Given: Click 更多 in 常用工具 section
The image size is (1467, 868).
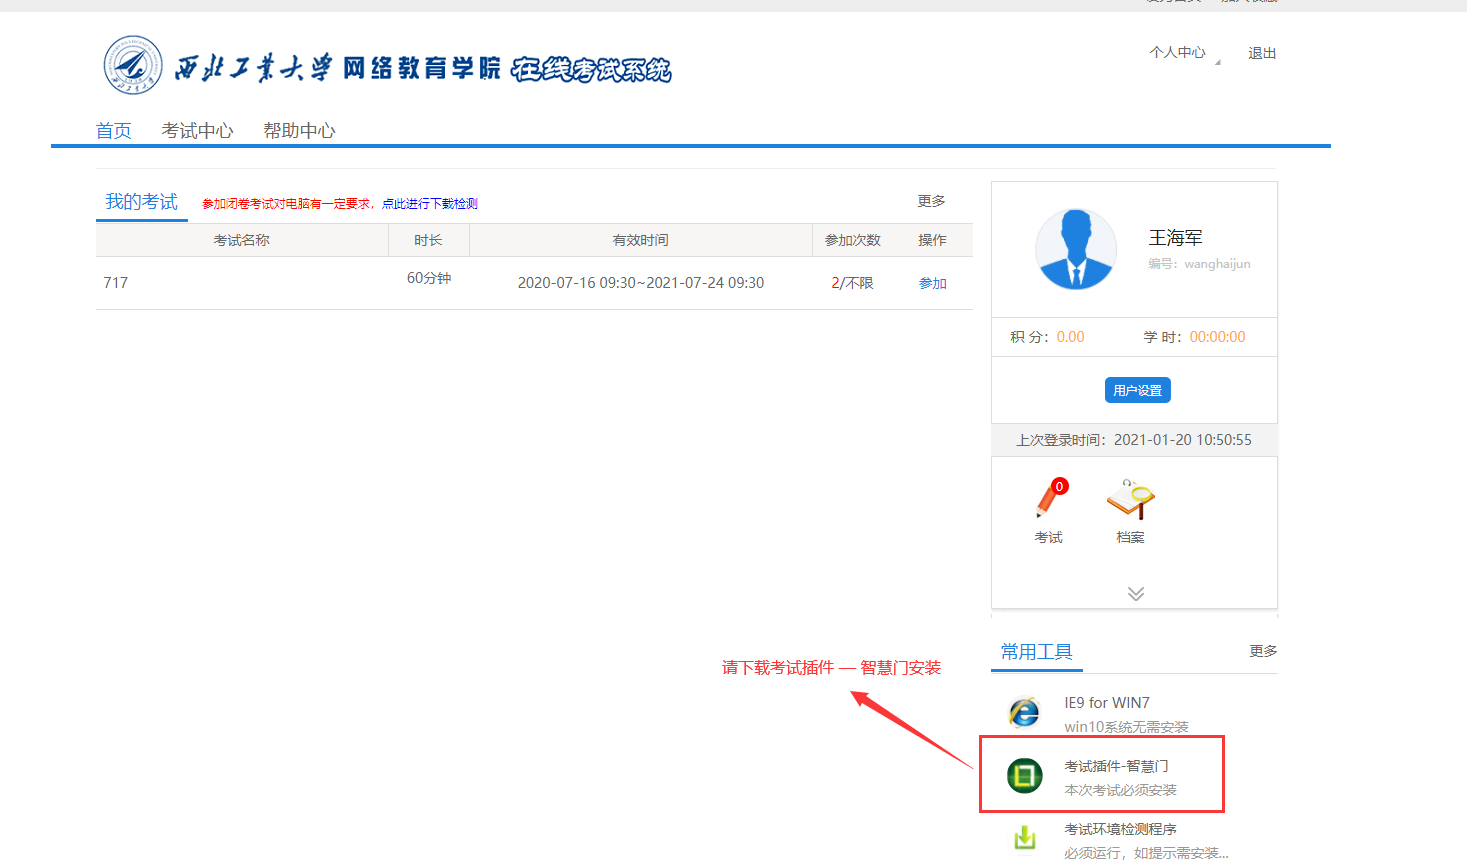Looking at the screenshot, I should 1263,651.
